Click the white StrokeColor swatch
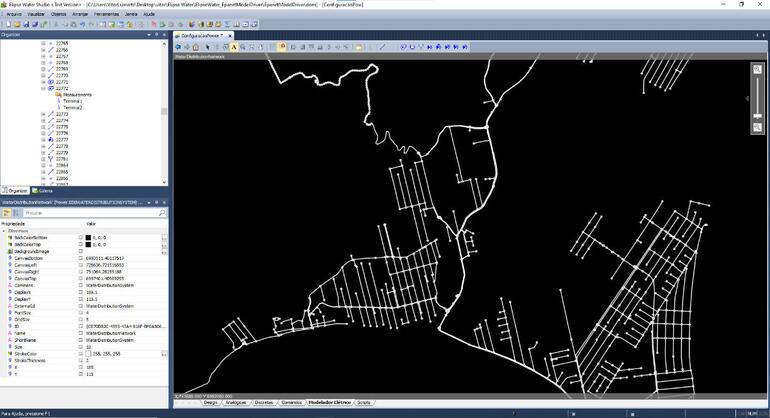 pyautogui.click(x=88, y=353)
